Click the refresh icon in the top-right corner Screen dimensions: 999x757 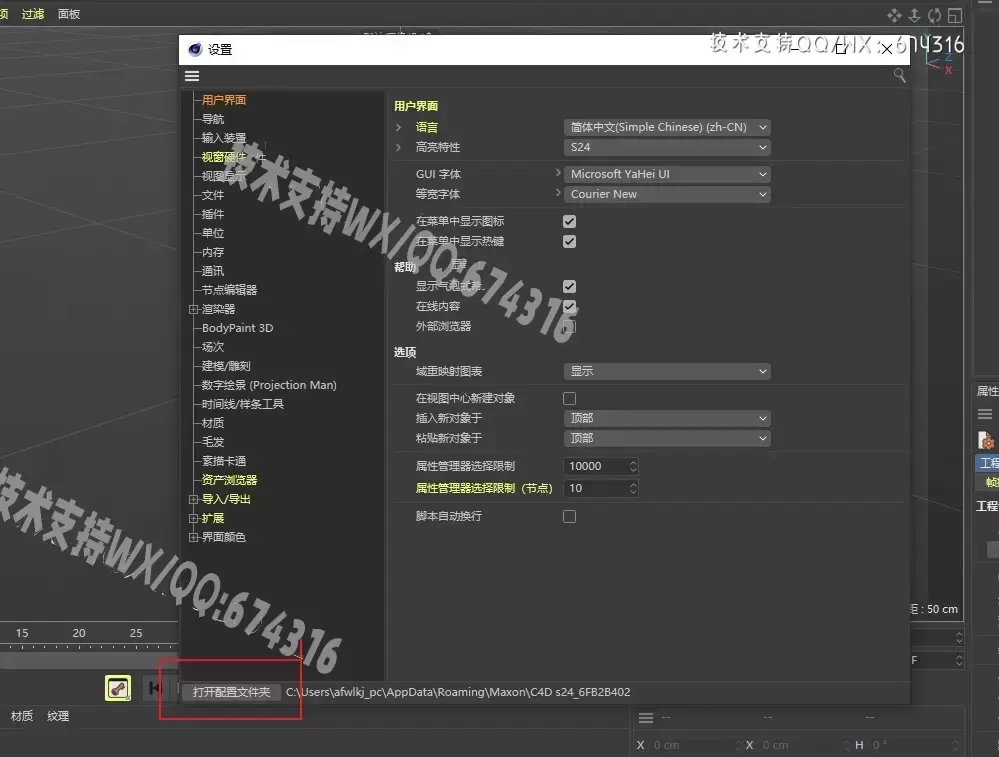[x=933, y=15]
